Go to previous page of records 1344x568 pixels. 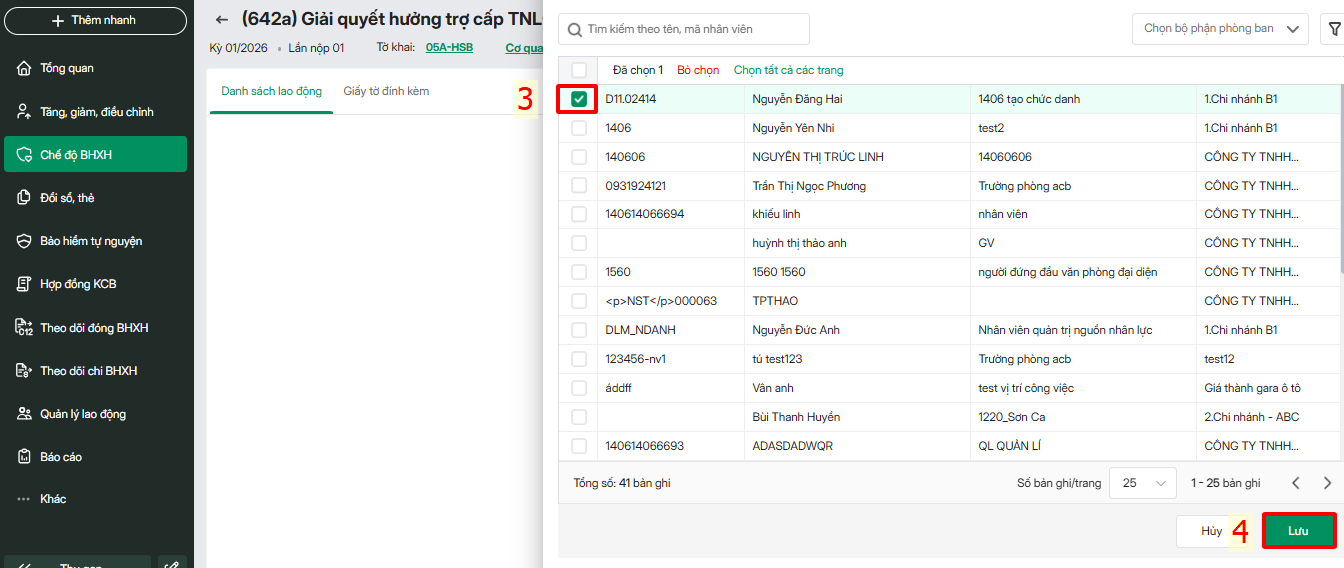click(x=1296, y=483)
